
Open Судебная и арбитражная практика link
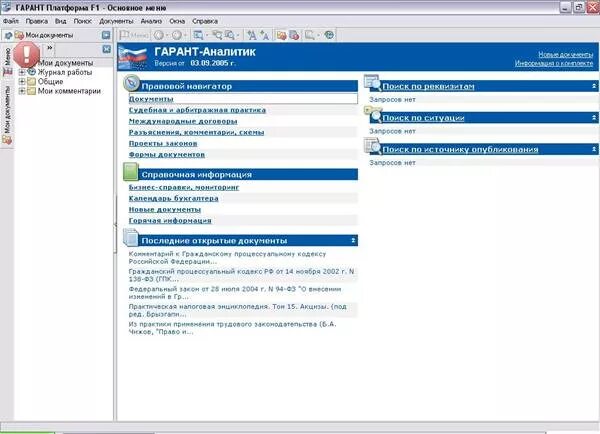pyautogui.click(x=197, y=110)
